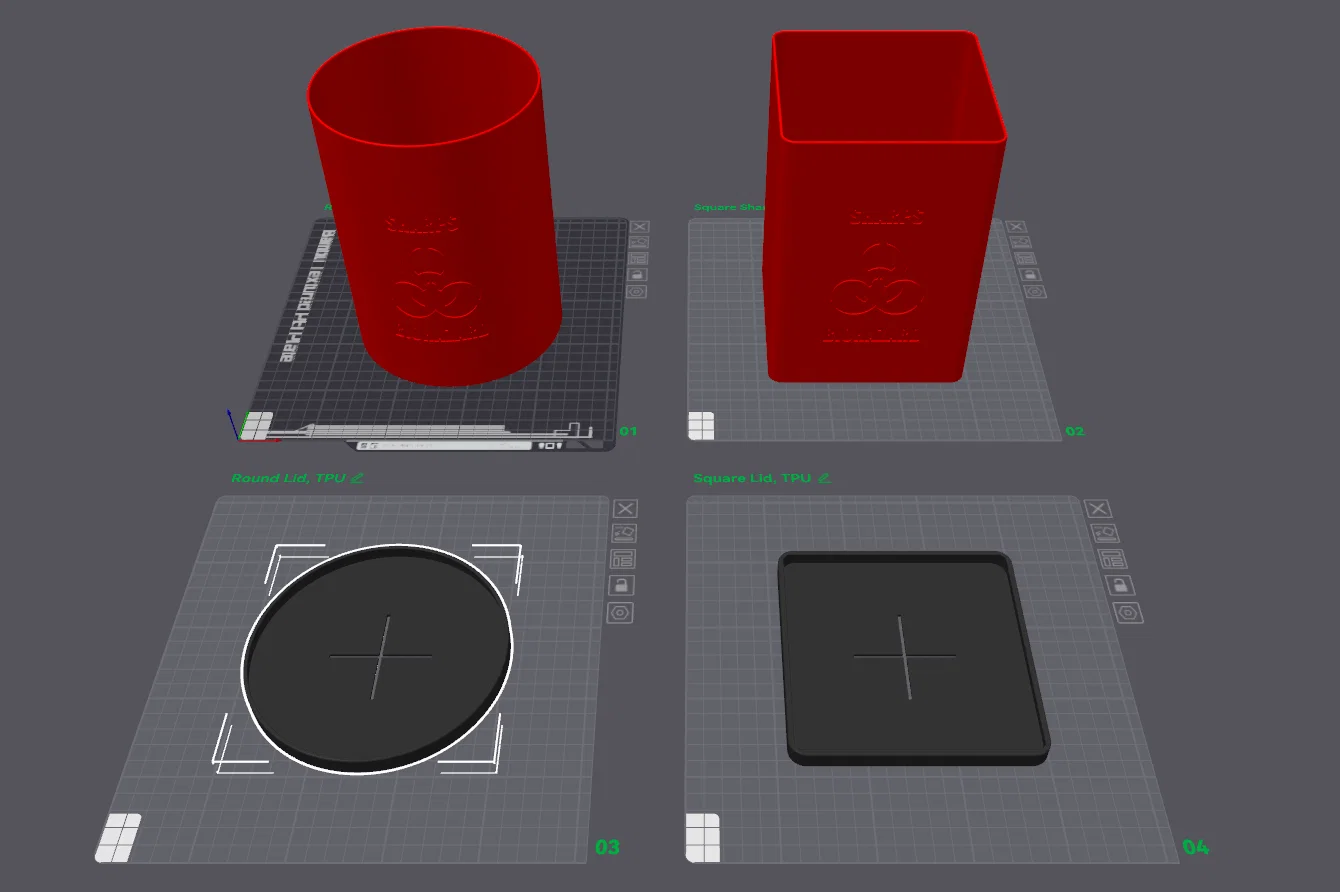Edit the 'Round Lid, TPU' plate name pencil
Viewport: 1340px width, 892px height.
tap(357, 478)
